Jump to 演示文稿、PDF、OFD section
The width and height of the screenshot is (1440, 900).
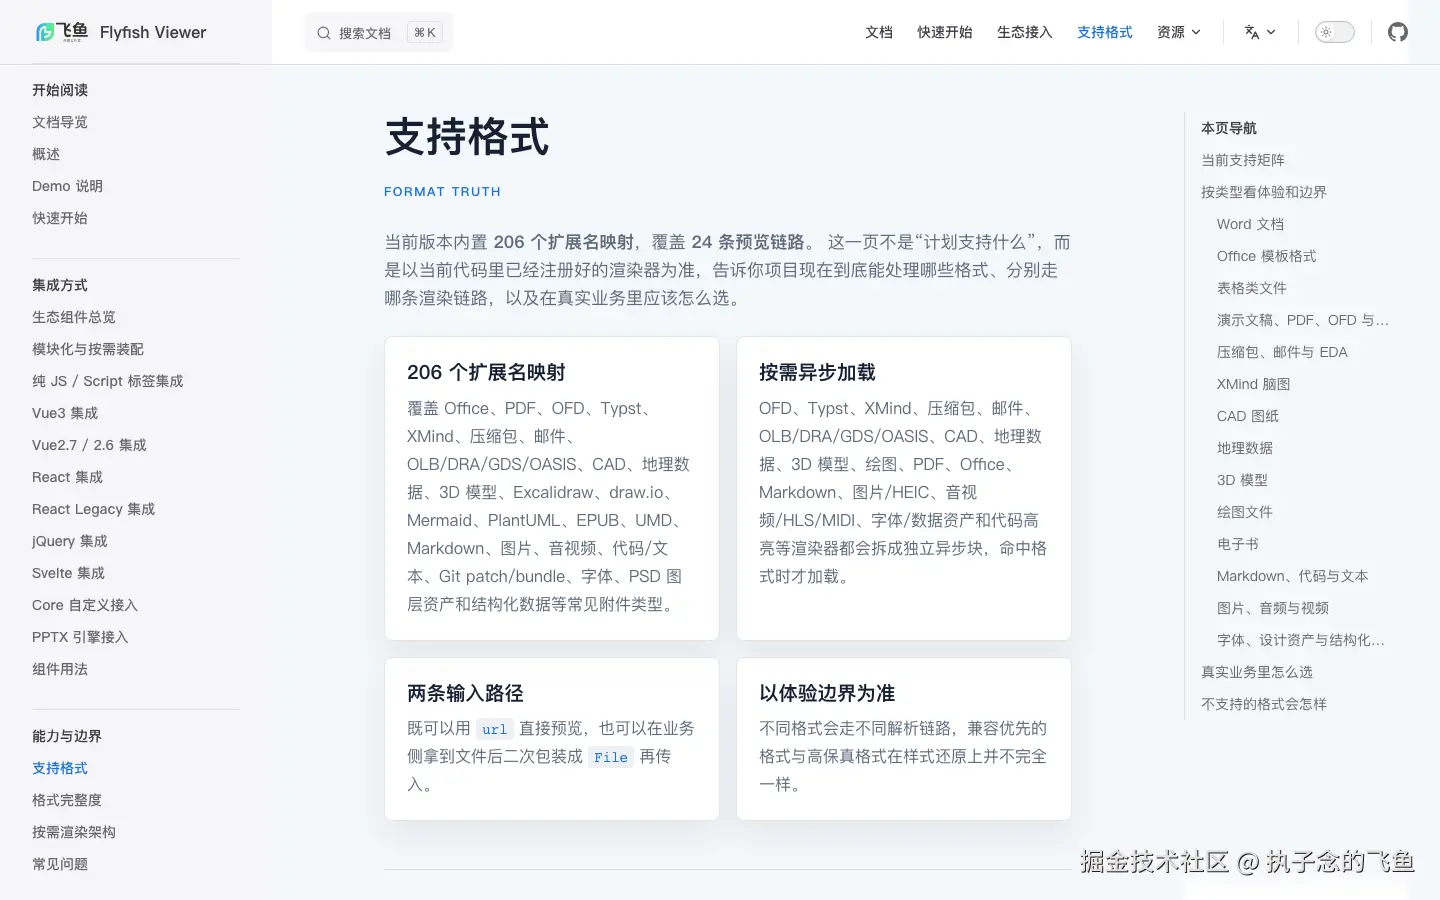coord(1303,320)
